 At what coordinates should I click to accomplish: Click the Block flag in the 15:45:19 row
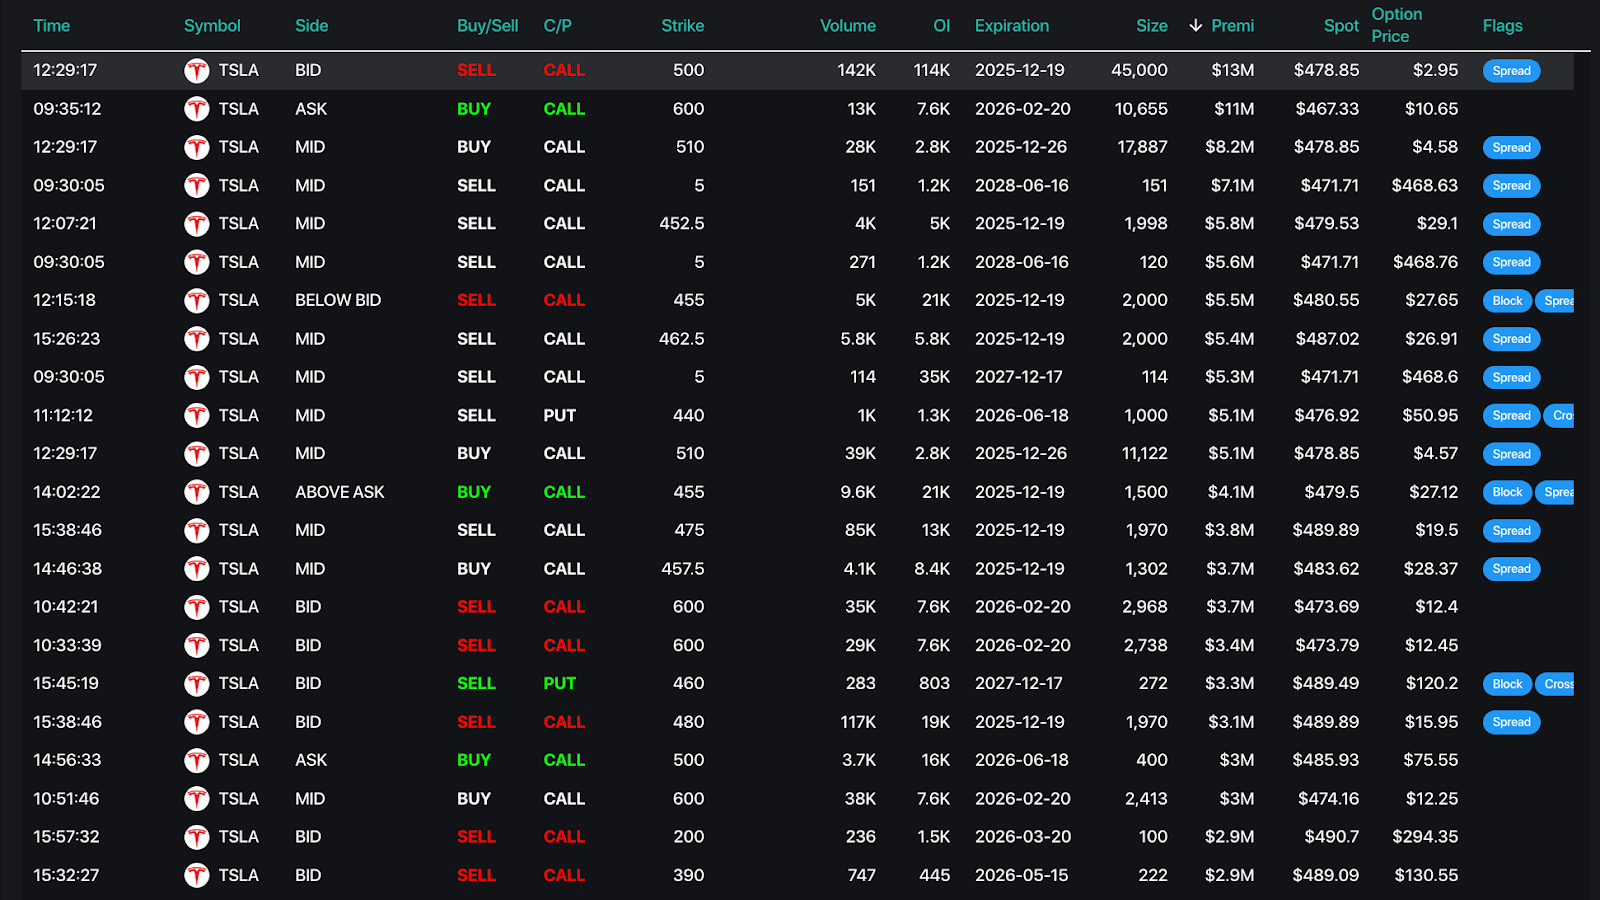[1507, 684]
